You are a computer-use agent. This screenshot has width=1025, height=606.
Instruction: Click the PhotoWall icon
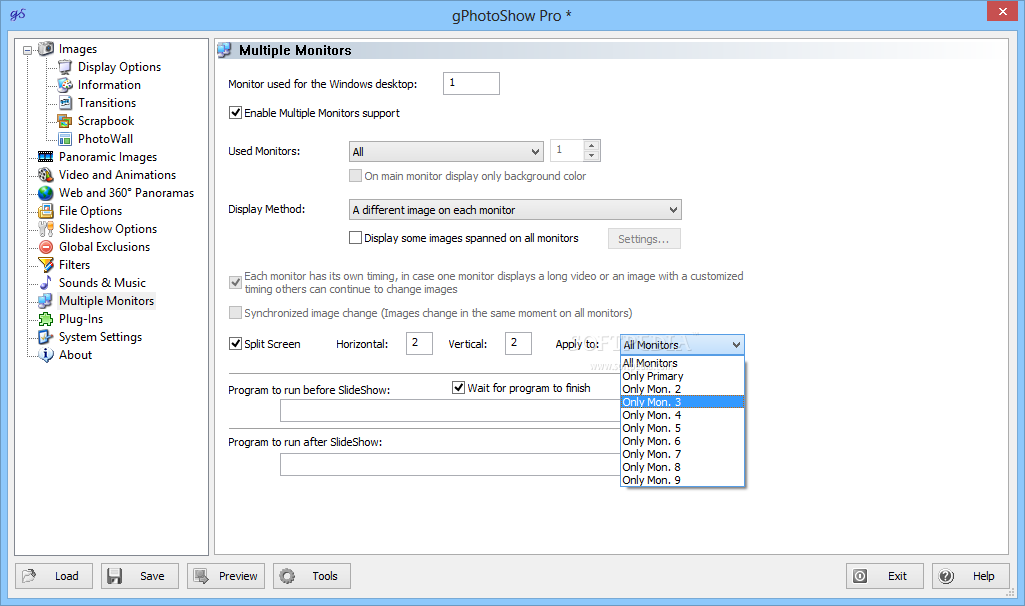[x=65, y=139]
